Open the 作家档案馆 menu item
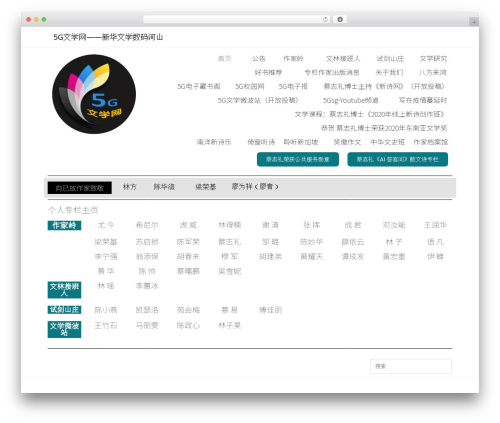 [x=430, y=142]
